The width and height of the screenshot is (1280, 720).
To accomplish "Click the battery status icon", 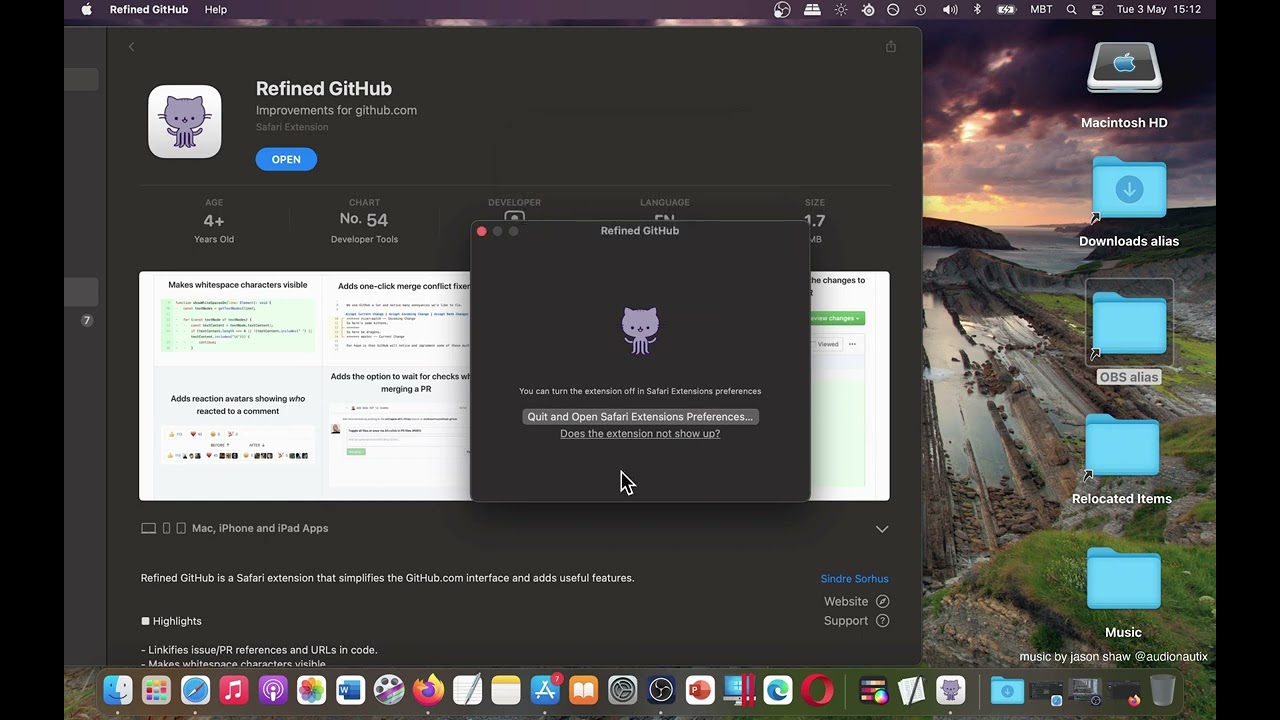I will (1006, 9).
